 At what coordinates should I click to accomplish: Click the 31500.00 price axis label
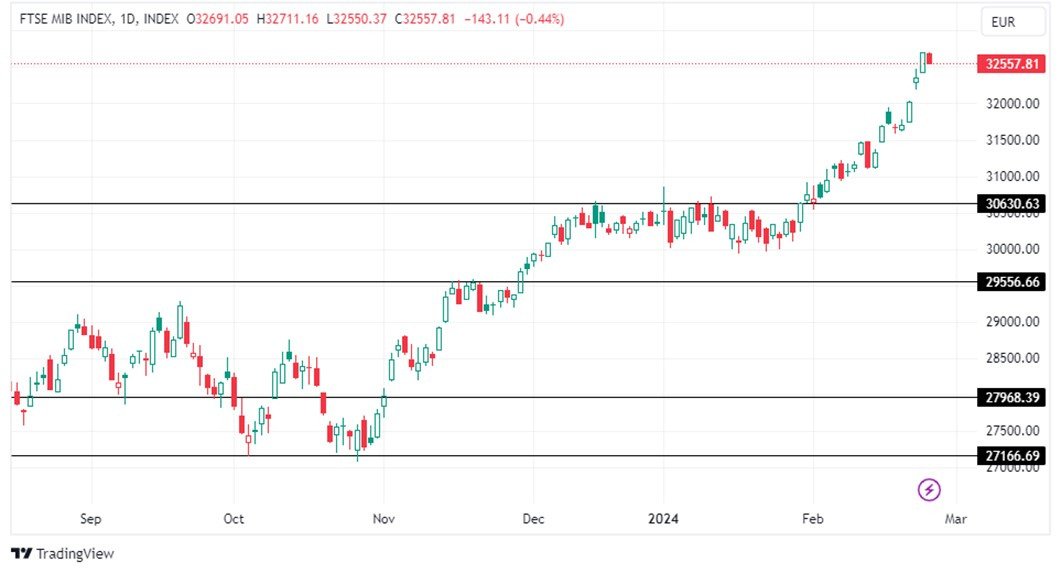point(1012,140)
